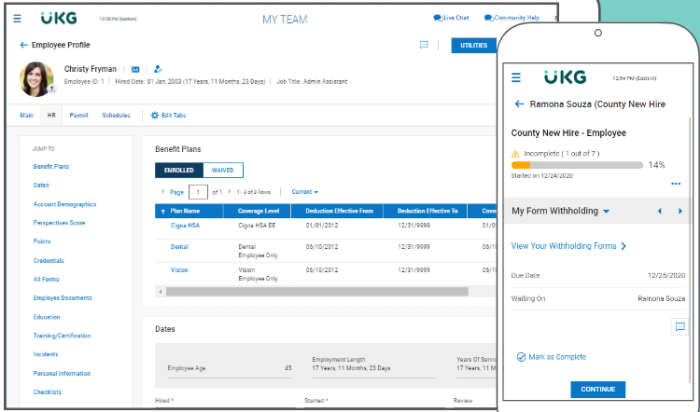The height and width of the screenshot is (412, 700).
Task: Click the UTILITIES button
Action: [474, 46]
